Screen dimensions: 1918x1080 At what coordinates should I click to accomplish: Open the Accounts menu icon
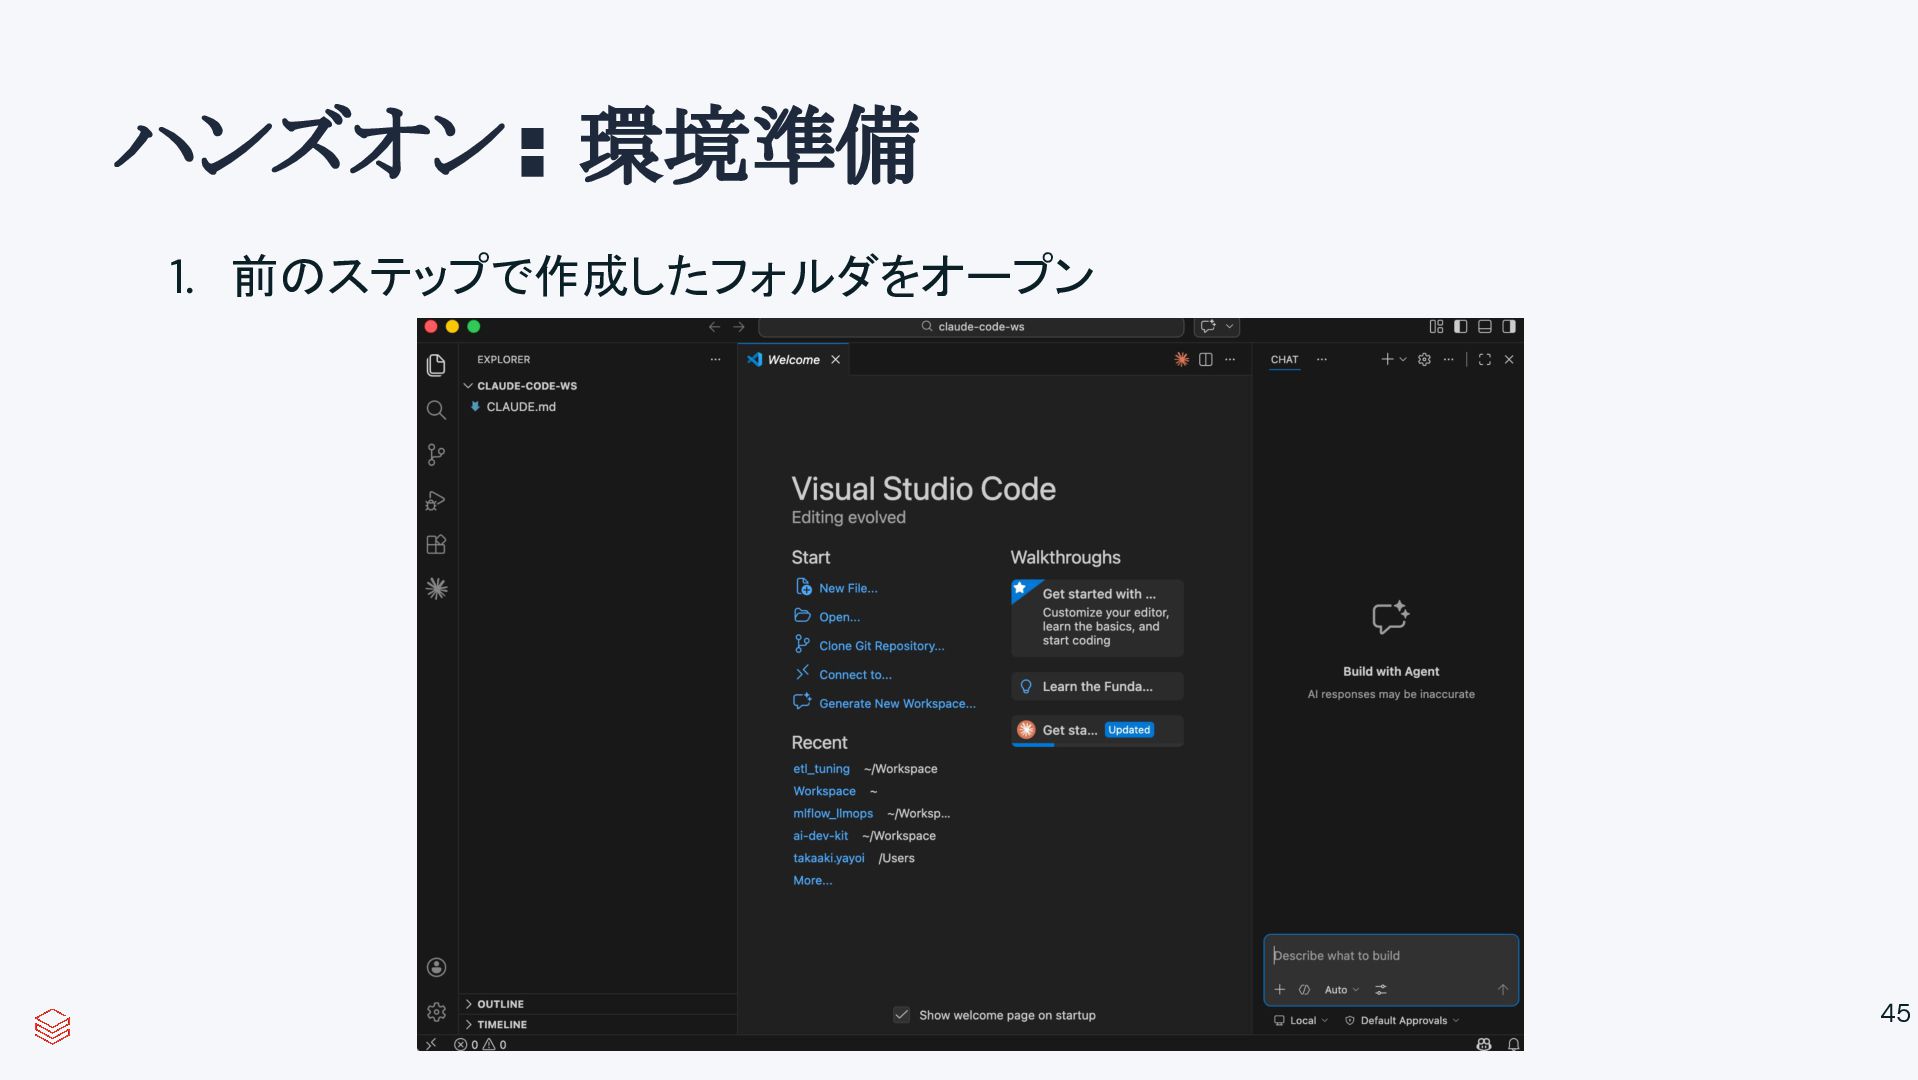(x=436, y=967)
